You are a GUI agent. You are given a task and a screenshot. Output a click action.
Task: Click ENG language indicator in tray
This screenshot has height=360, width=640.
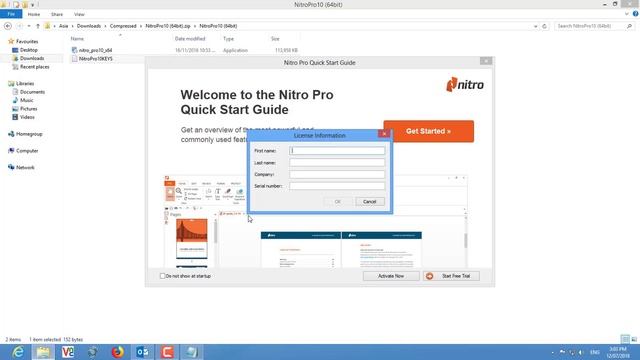point(595,352)
